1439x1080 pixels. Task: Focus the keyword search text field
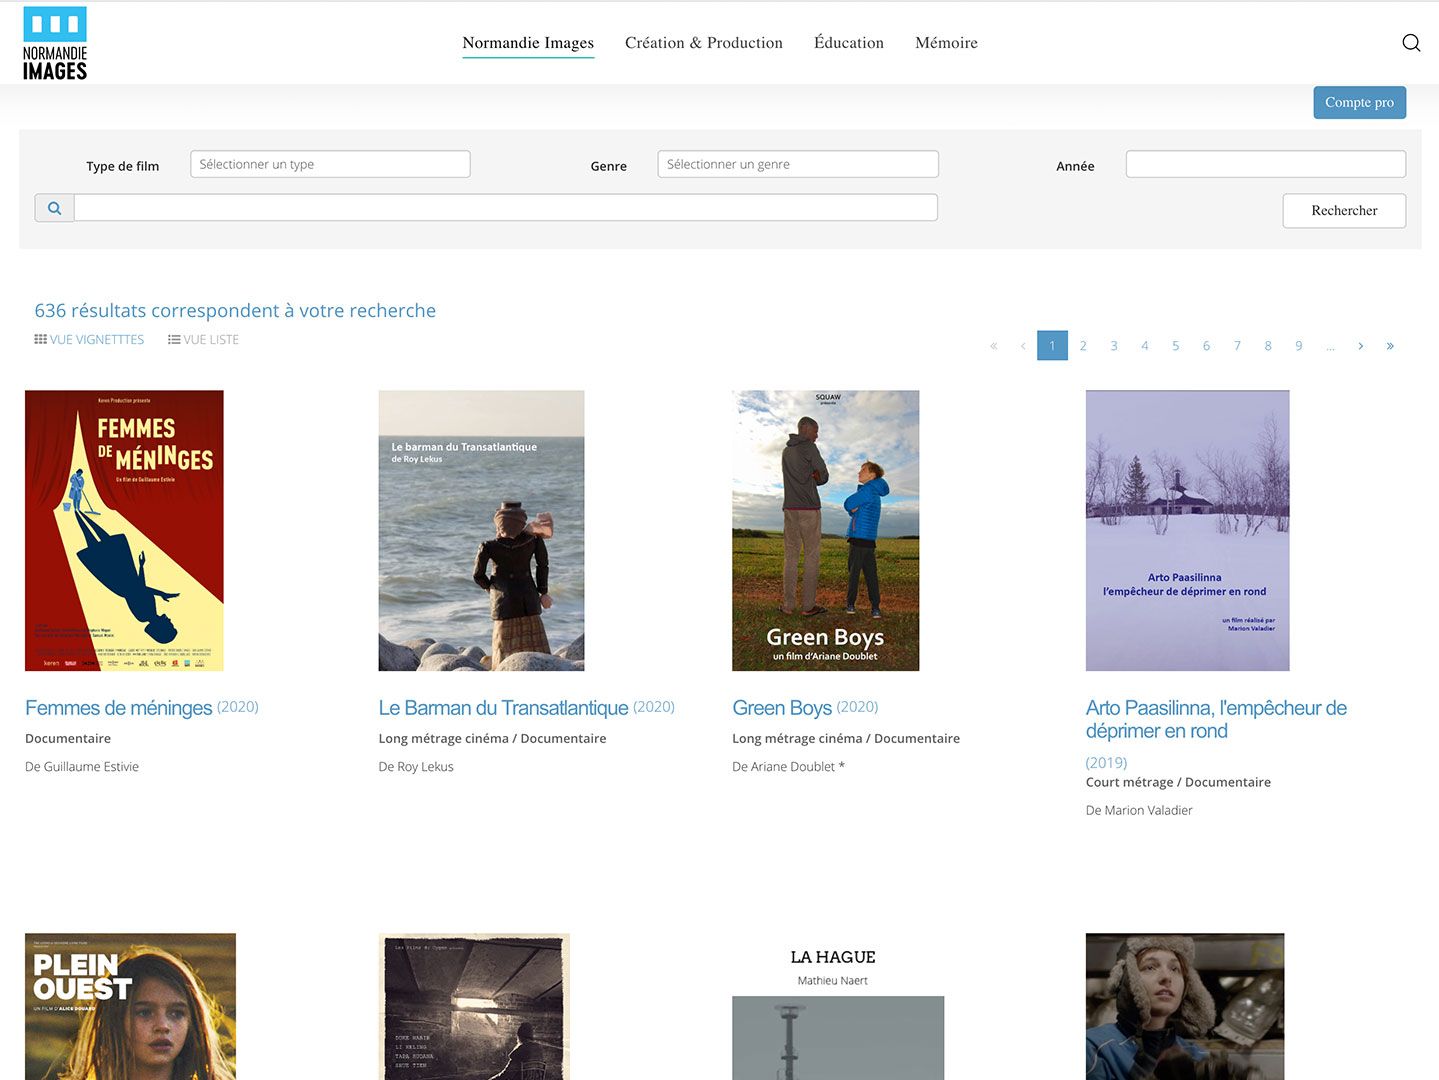point(506,208)
